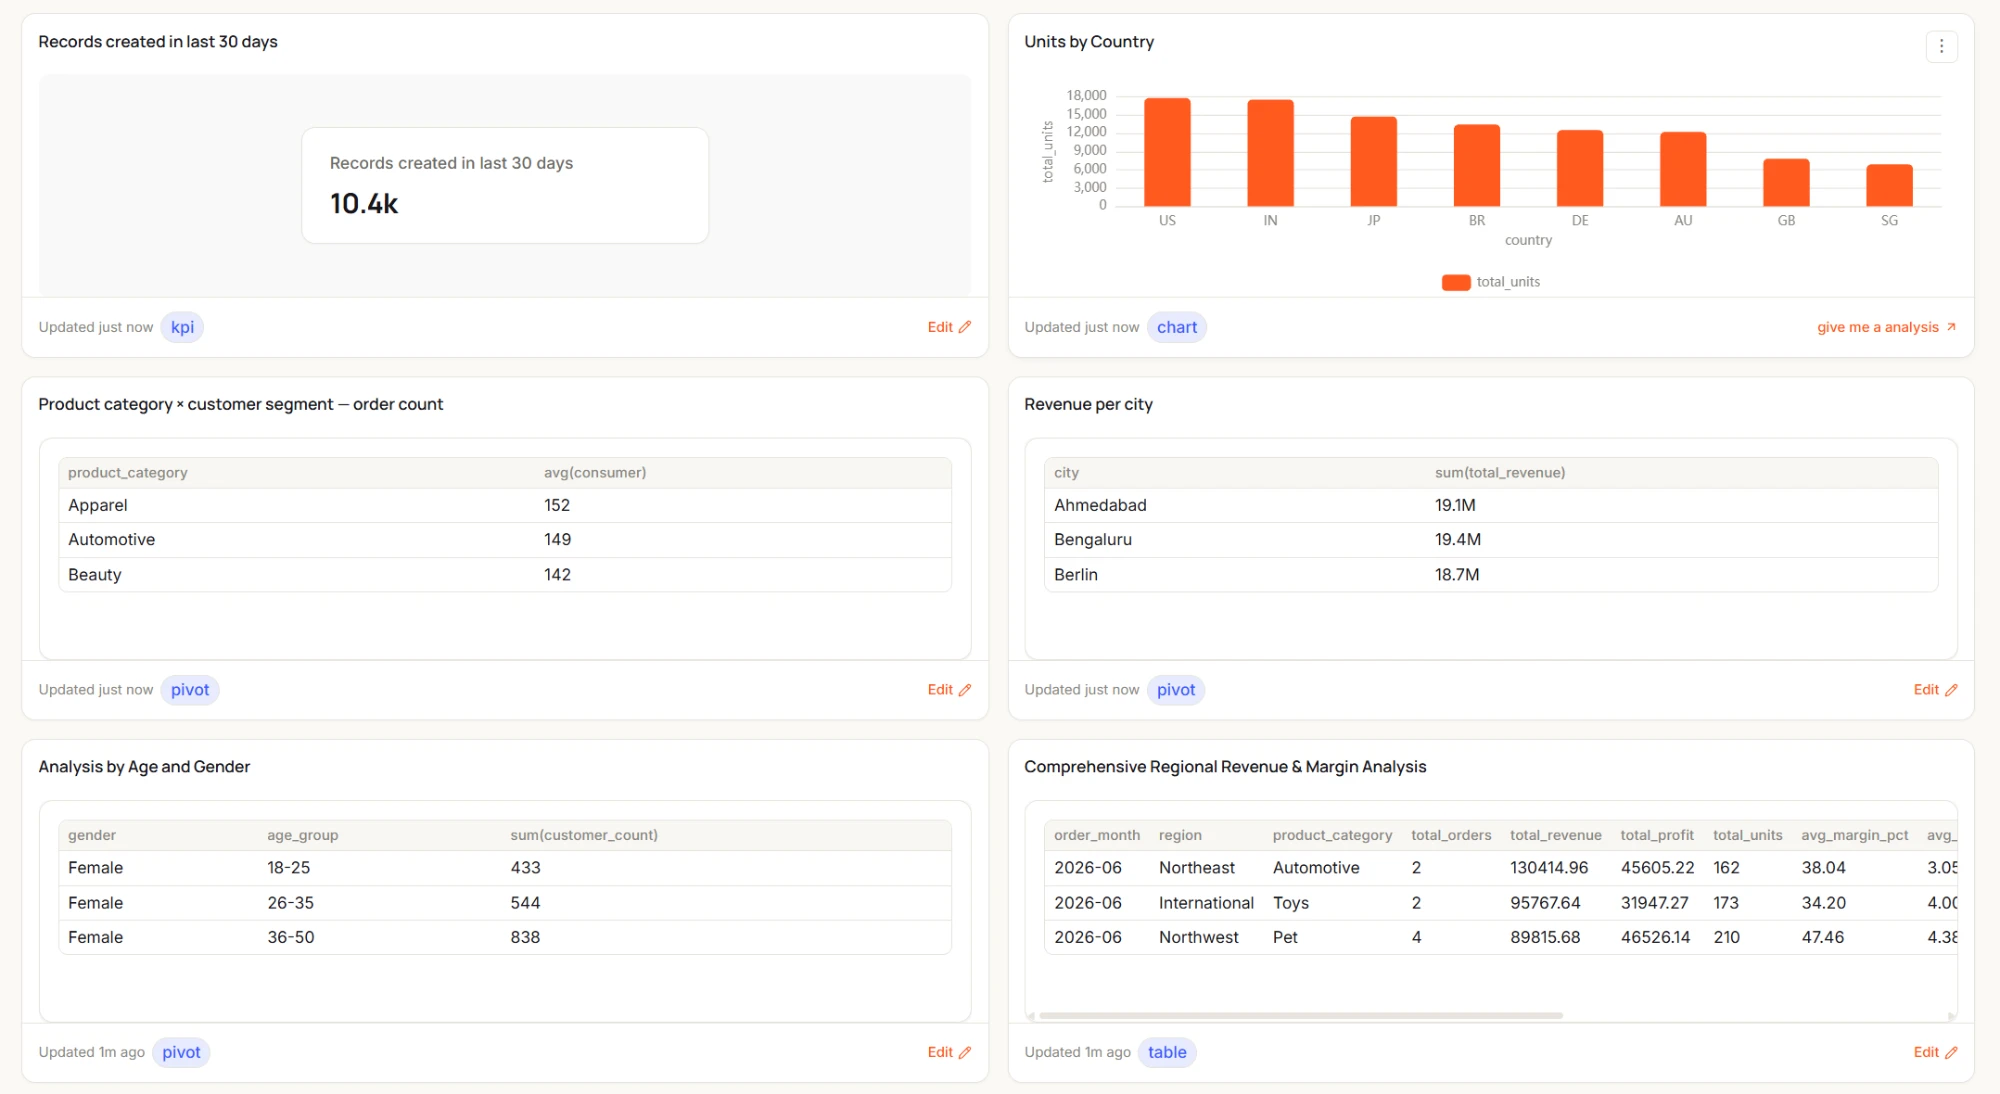Click the sum(customer_count) column header
The height and width of the screenshot is (1094, 2000).
point(584,835)
